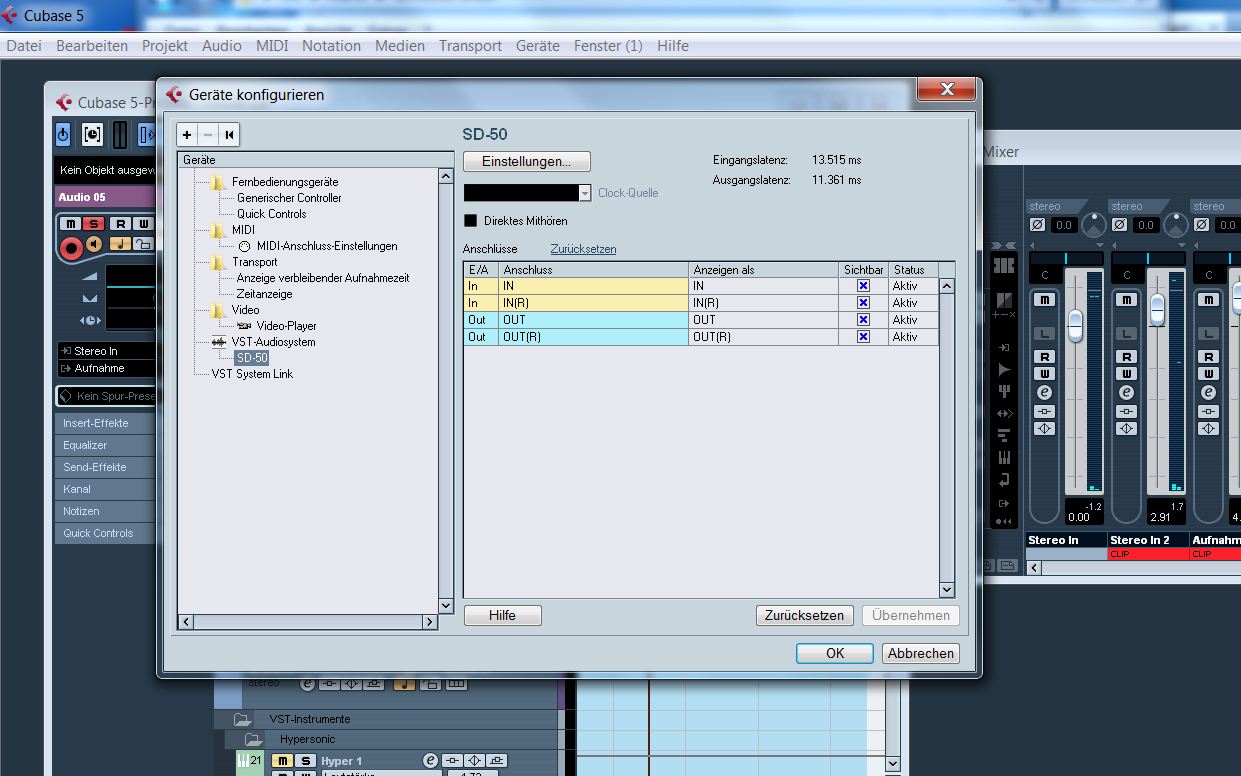Click the Einstellungen... button
The height and width of the screenshot is (776, 1241).
[x=526, y=161]
